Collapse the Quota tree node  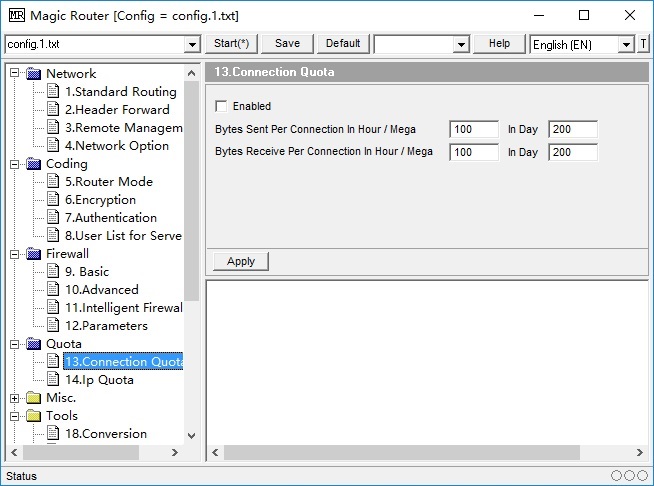click(15, 344)
